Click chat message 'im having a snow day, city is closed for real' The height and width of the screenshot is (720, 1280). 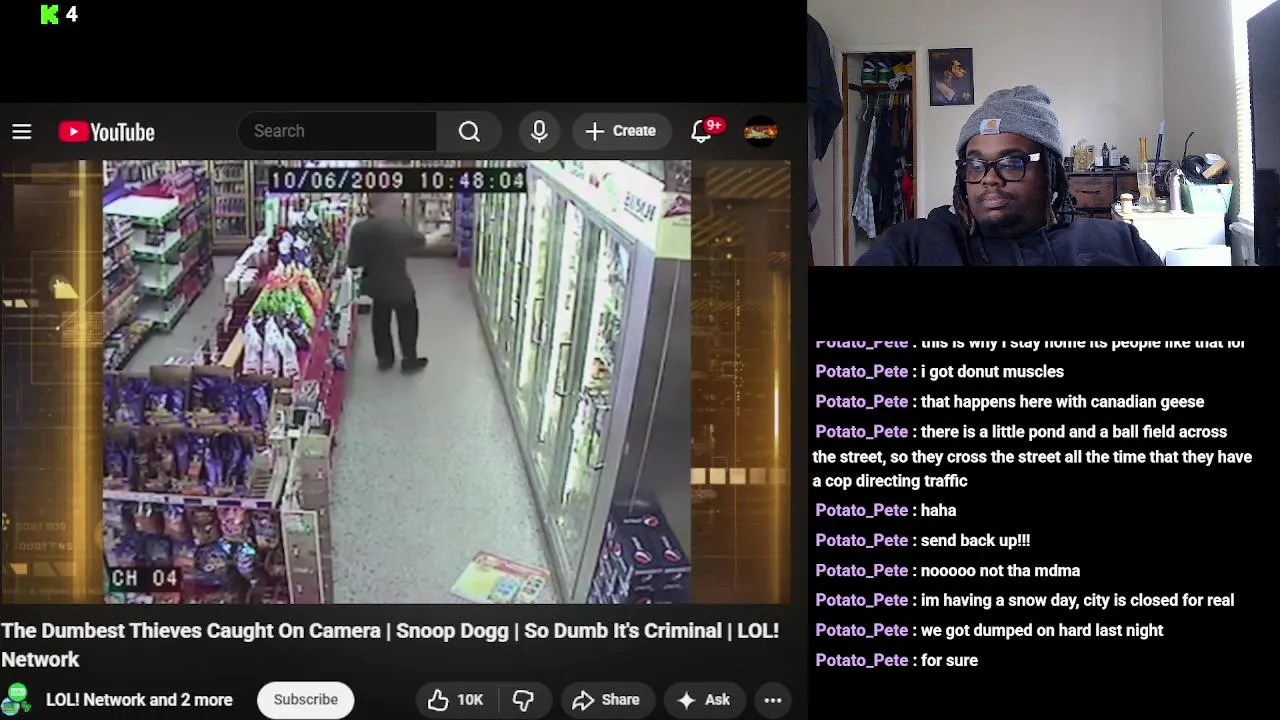pos(1077,600)
